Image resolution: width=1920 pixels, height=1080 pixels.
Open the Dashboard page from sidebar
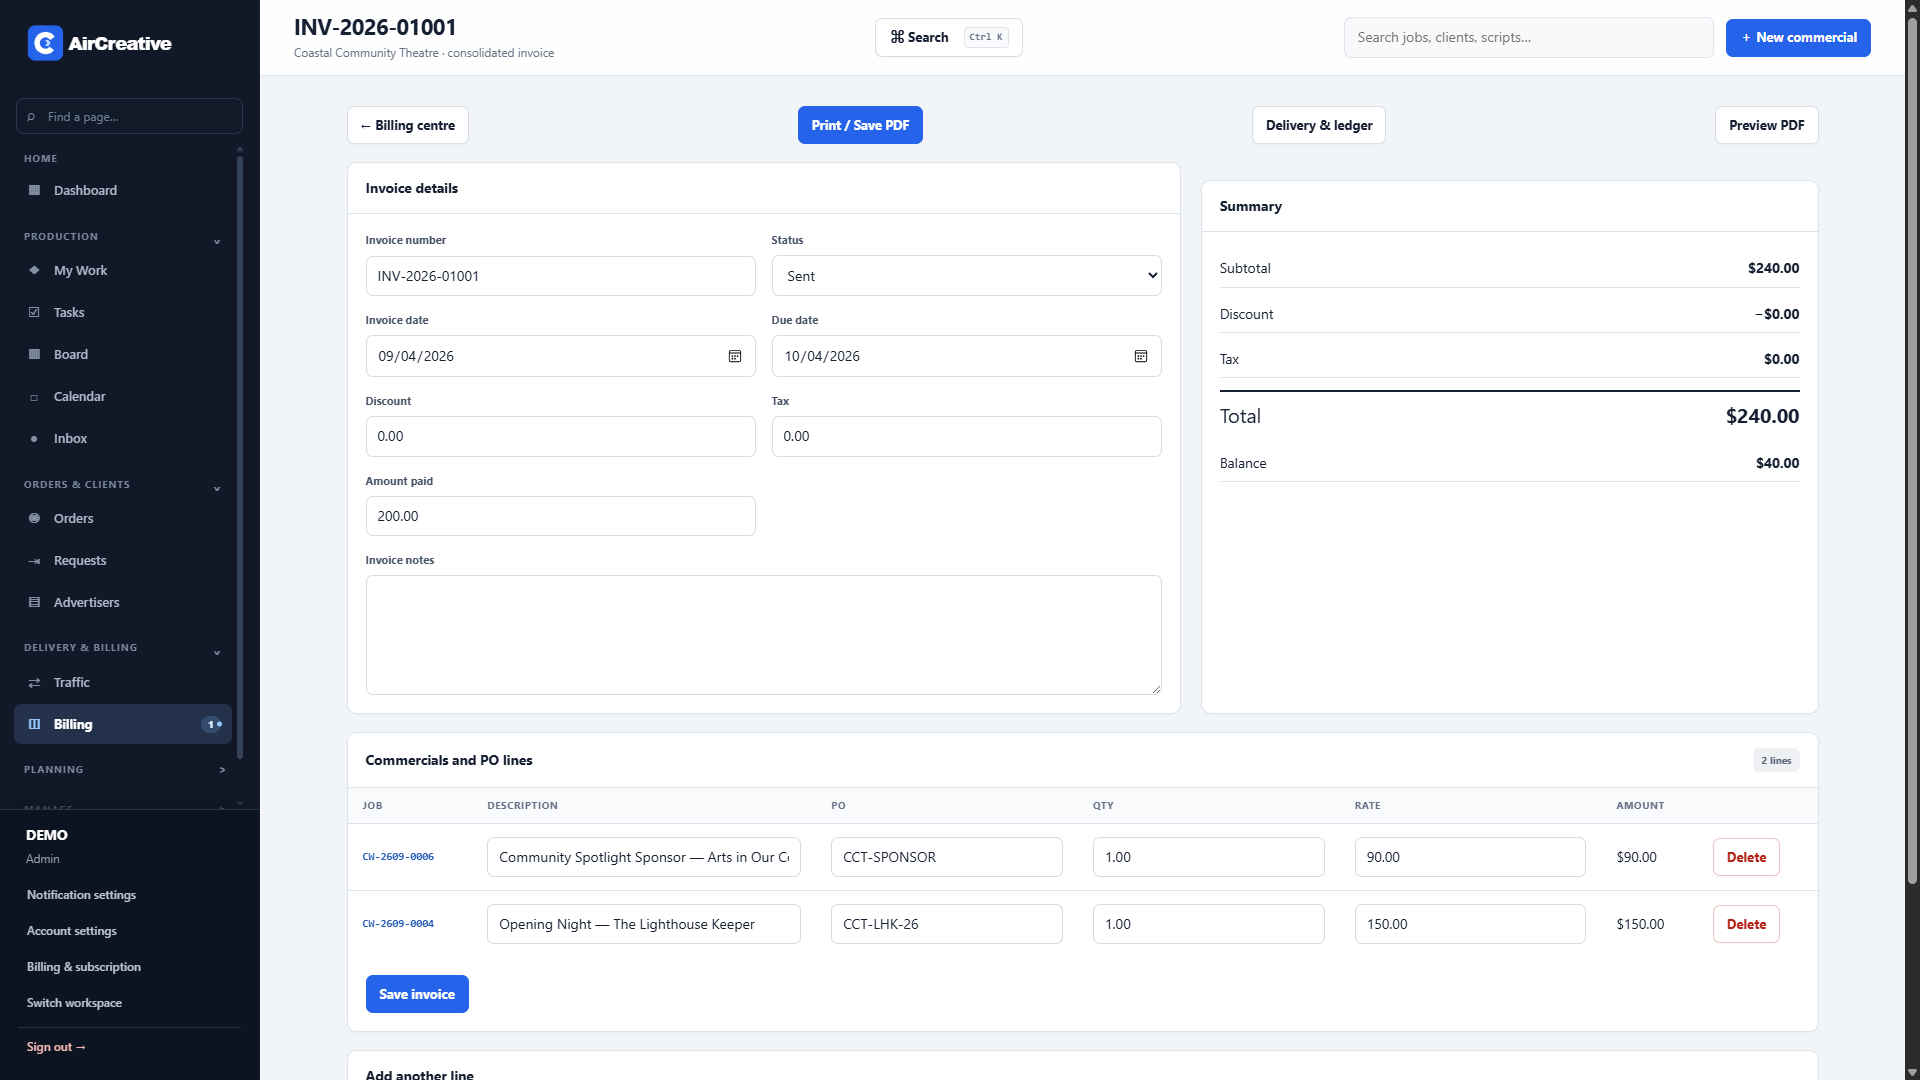coord(123,190)
